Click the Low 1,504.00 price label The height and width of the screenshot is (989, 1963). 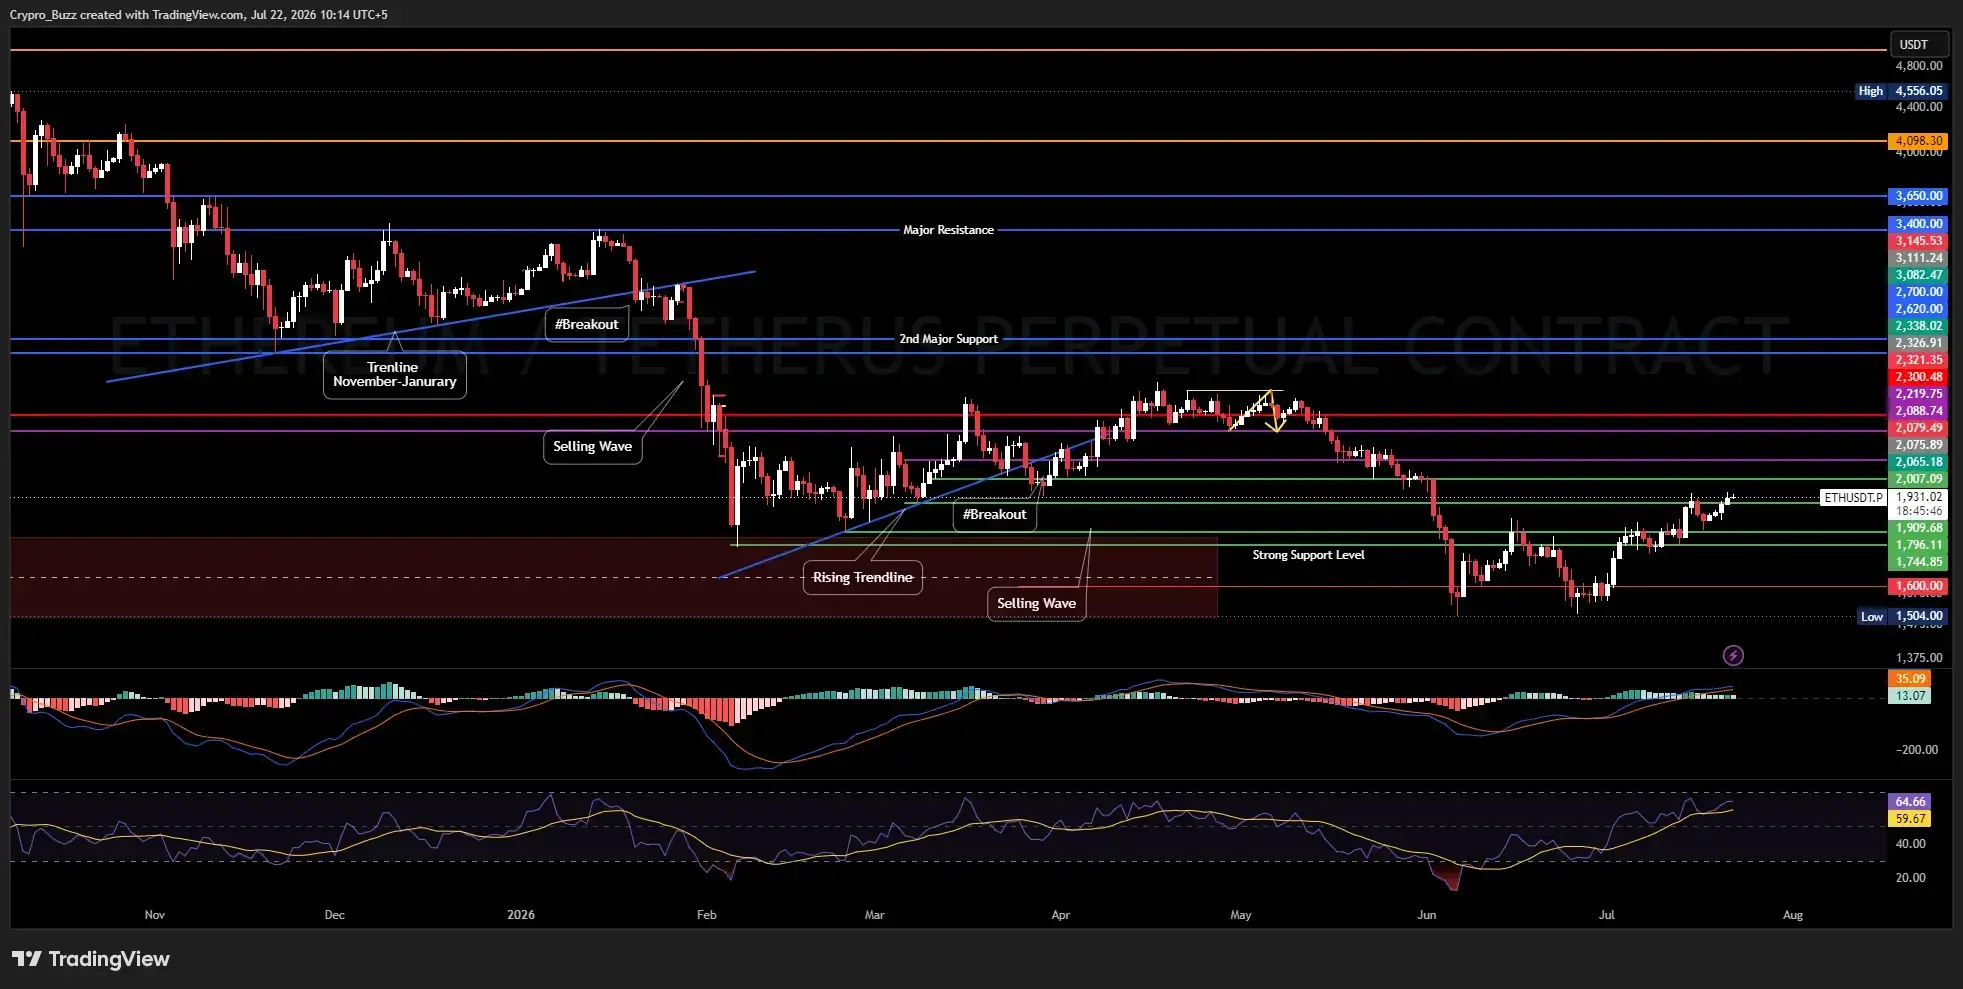[x=1902, y=616]
